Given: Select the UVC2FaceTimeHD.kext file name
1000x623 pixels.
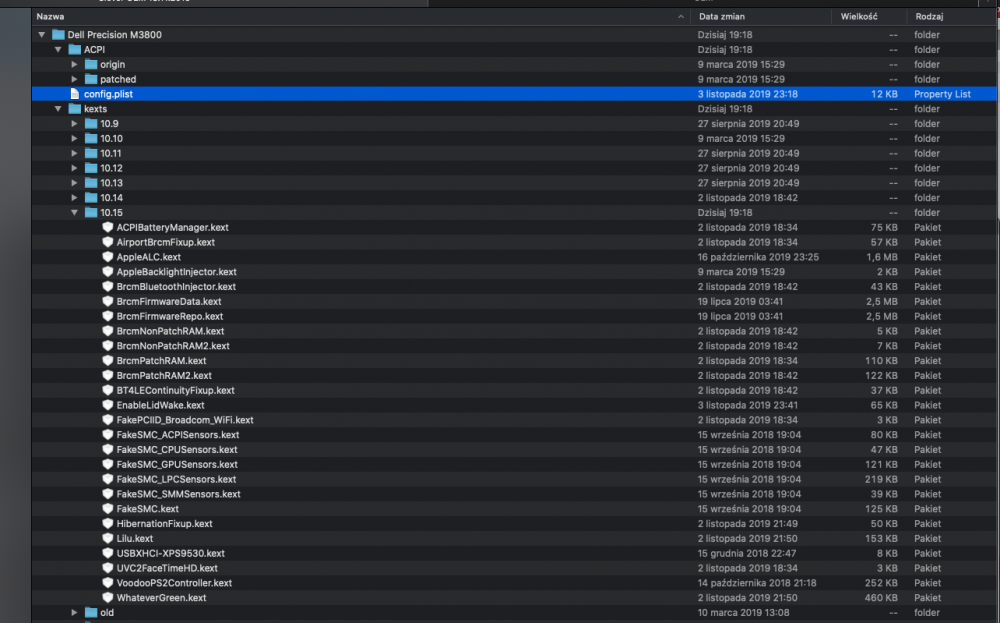Looking at the screenshot, I should click(x=167, y=568).
